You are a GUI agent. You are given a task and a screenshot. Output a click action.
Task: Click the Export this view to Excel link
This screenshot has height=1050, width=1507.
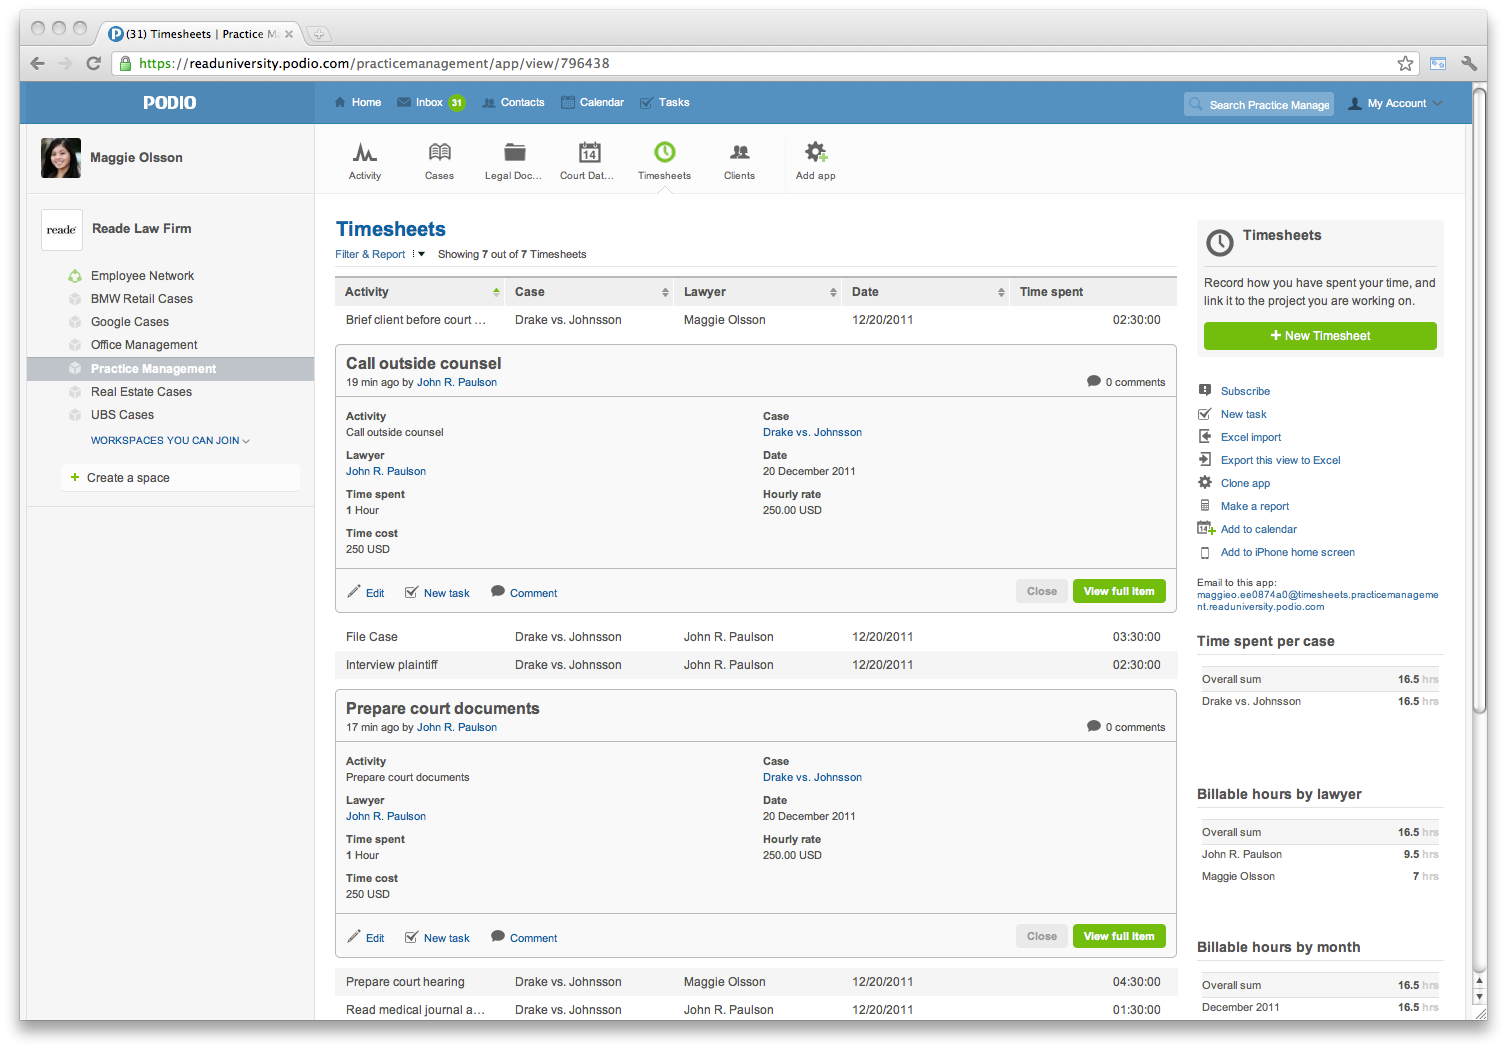tap(1280, 460)
